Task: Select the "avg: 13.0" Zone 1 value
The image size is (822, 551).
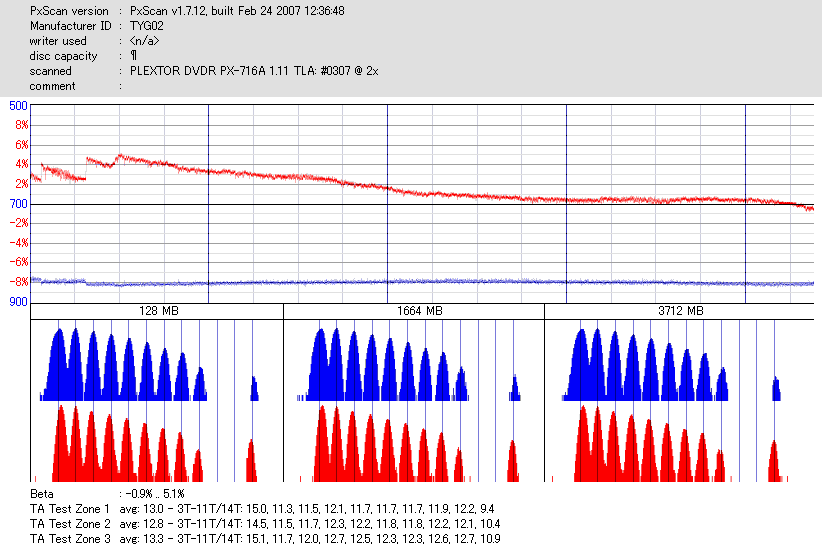Action: click(142, 509)
